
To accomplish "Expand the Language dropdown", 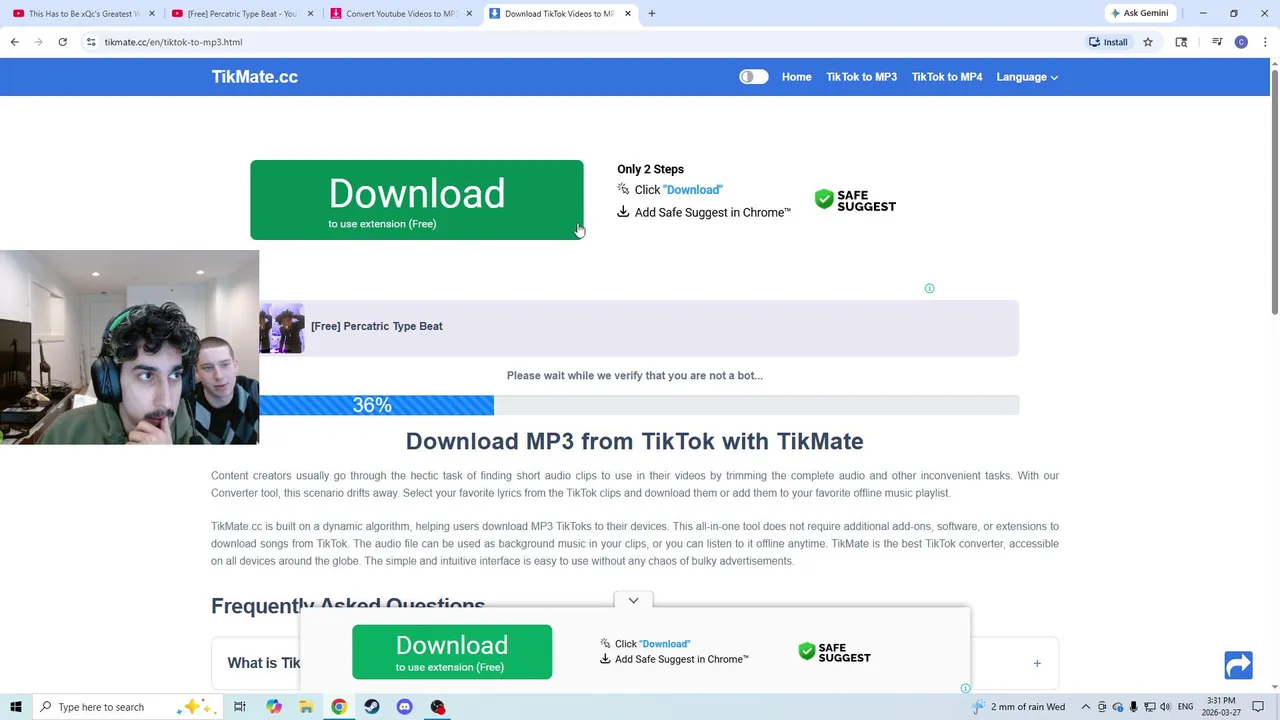I will point(1027,77).
